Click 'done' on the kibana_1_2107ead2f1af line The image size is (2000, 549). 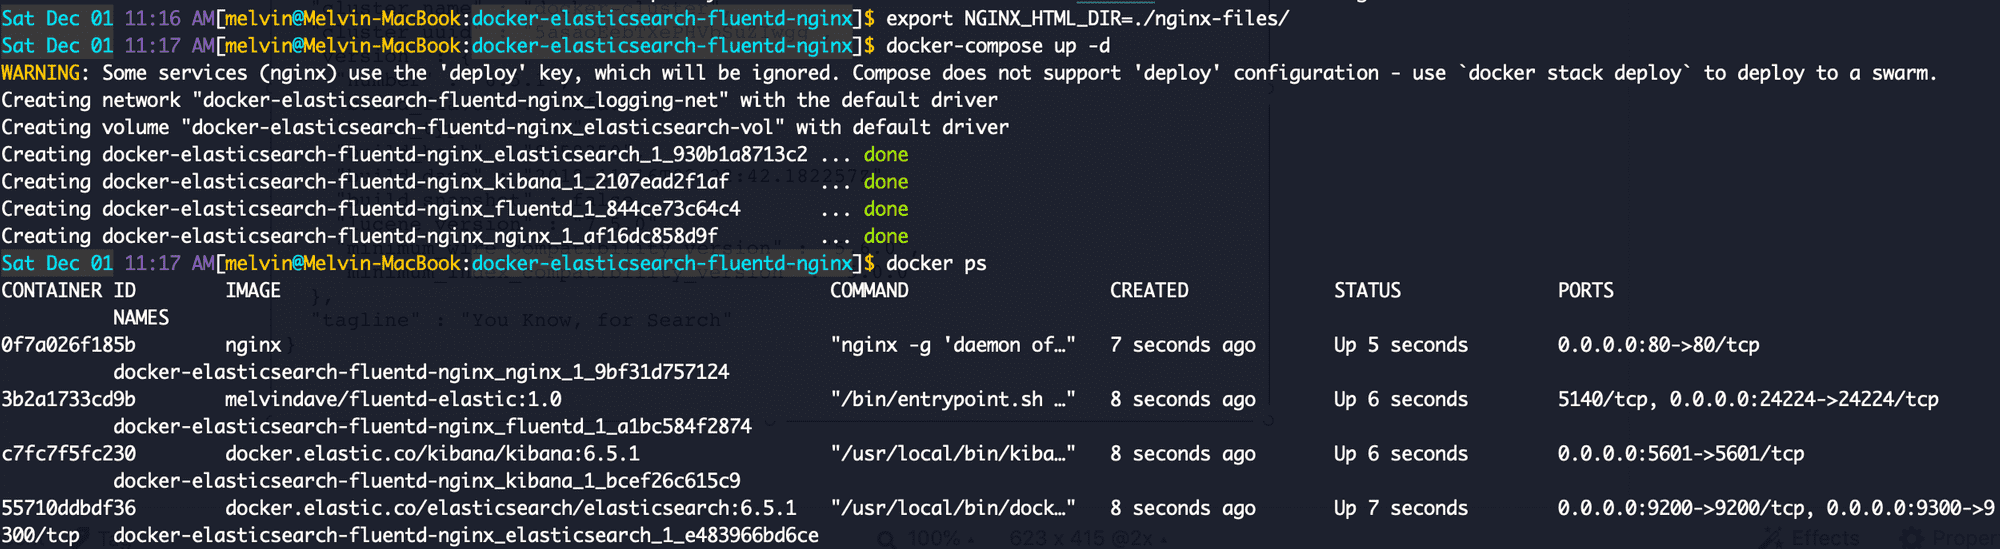point(886,182)
